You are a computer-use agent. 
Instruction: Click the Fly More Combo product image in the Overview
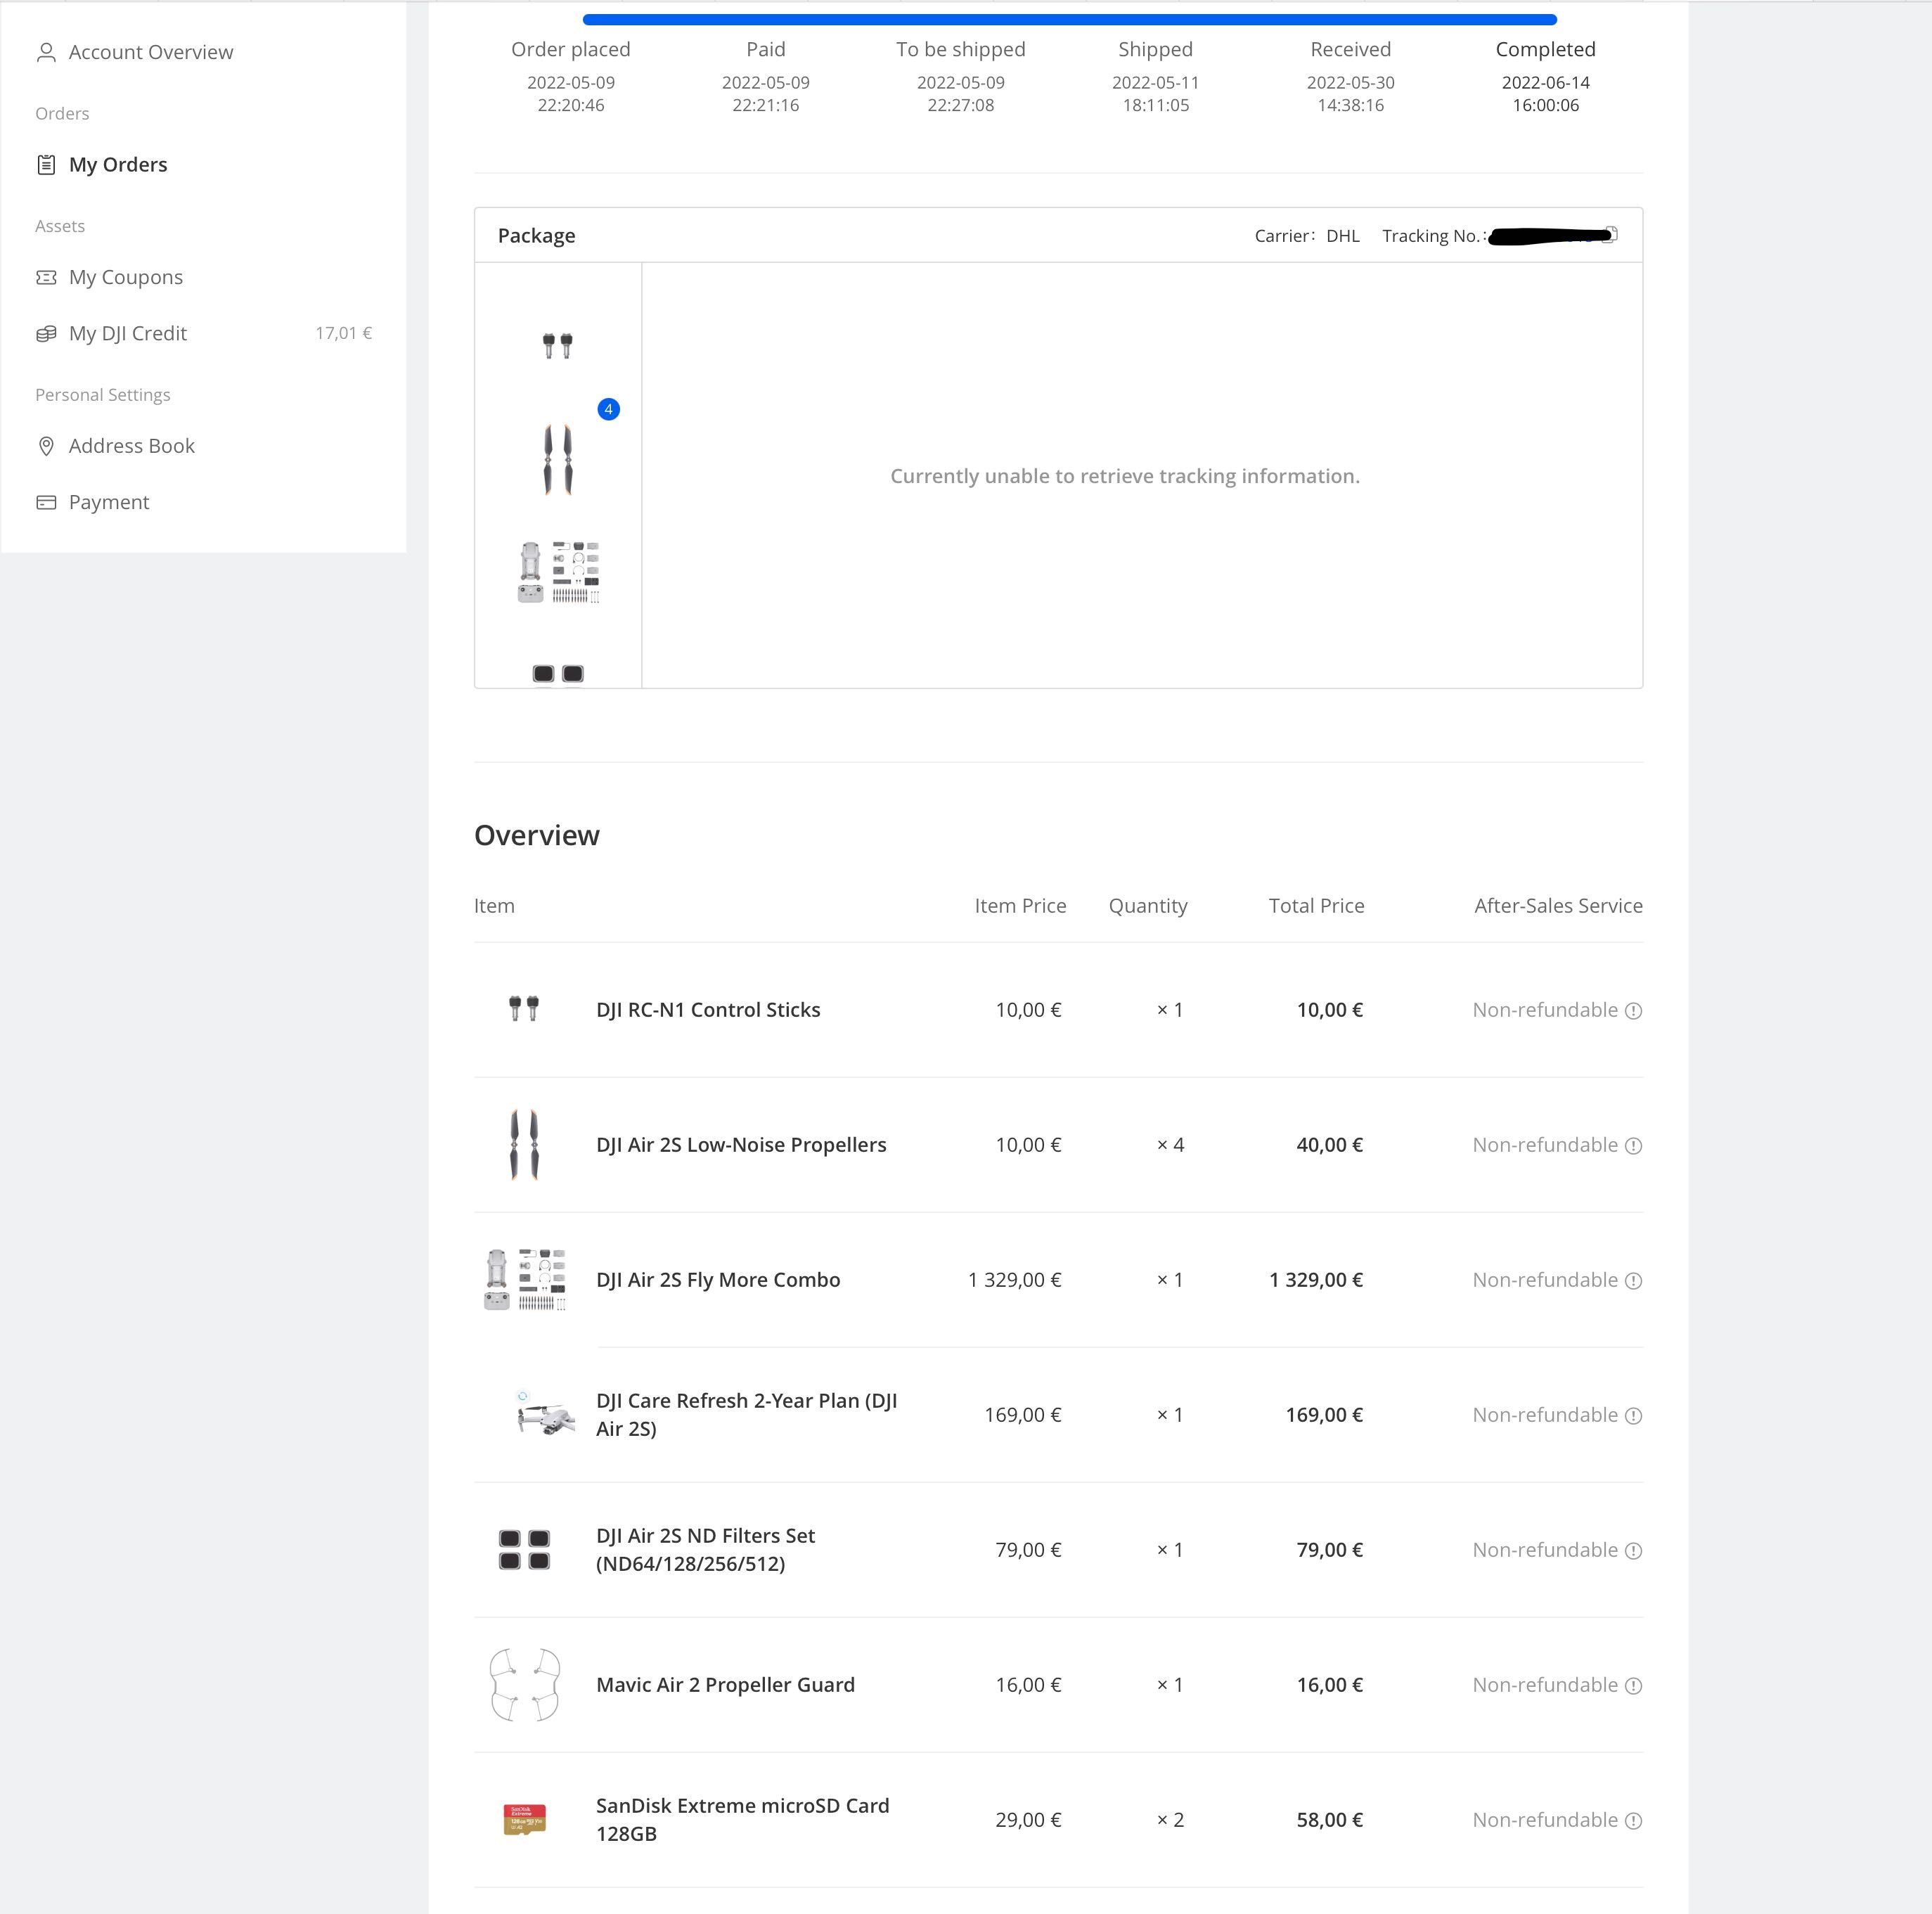point(524,1280)
